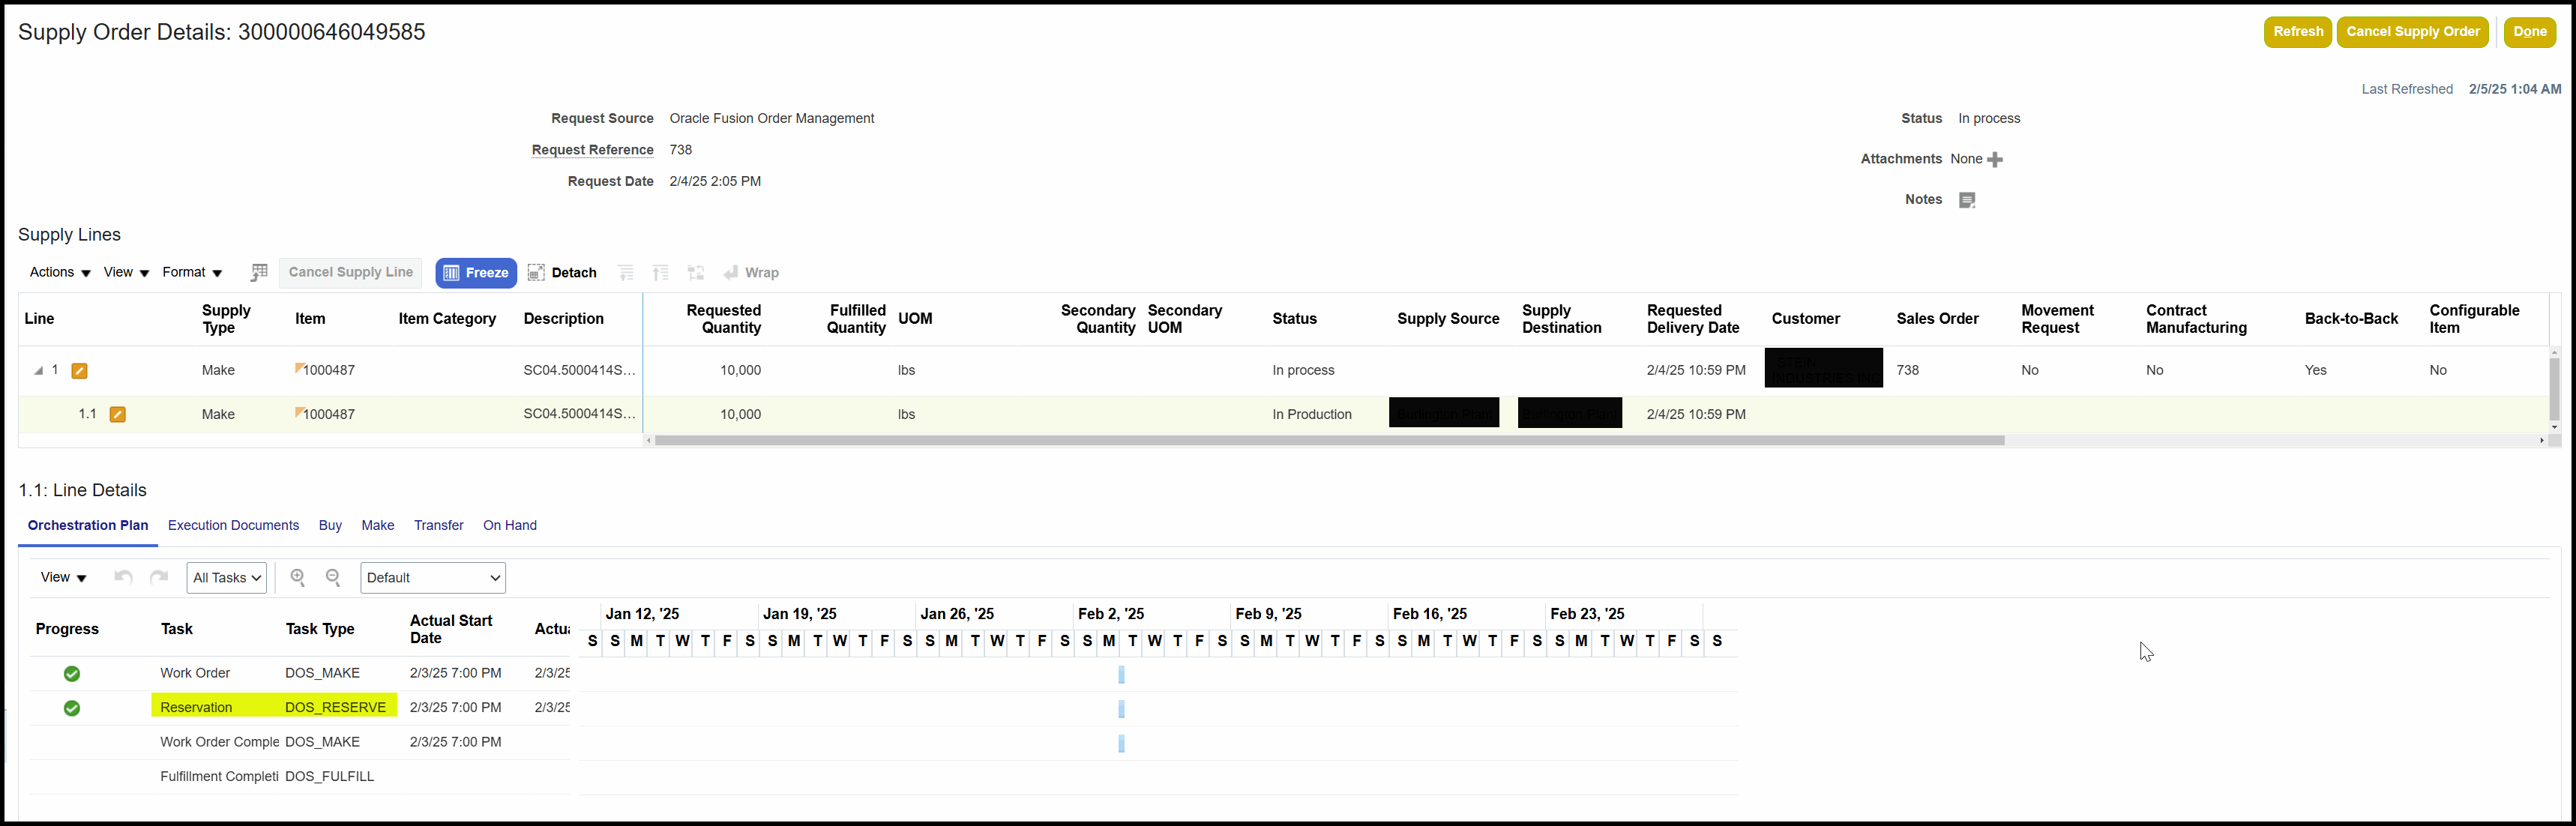Open the All Tasks dropdown filter
The image size is (2576, 826).
[x=226, y=577]
